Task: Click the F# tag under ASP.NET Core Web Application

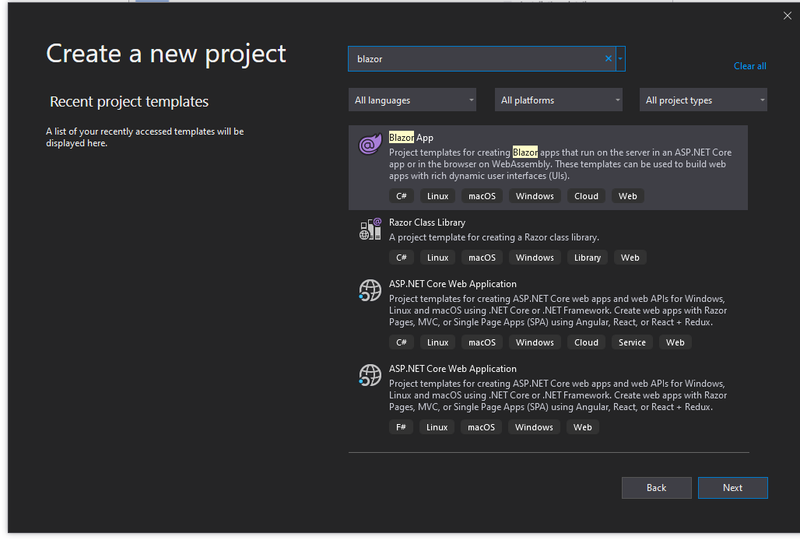Action: tap(401, 427)
